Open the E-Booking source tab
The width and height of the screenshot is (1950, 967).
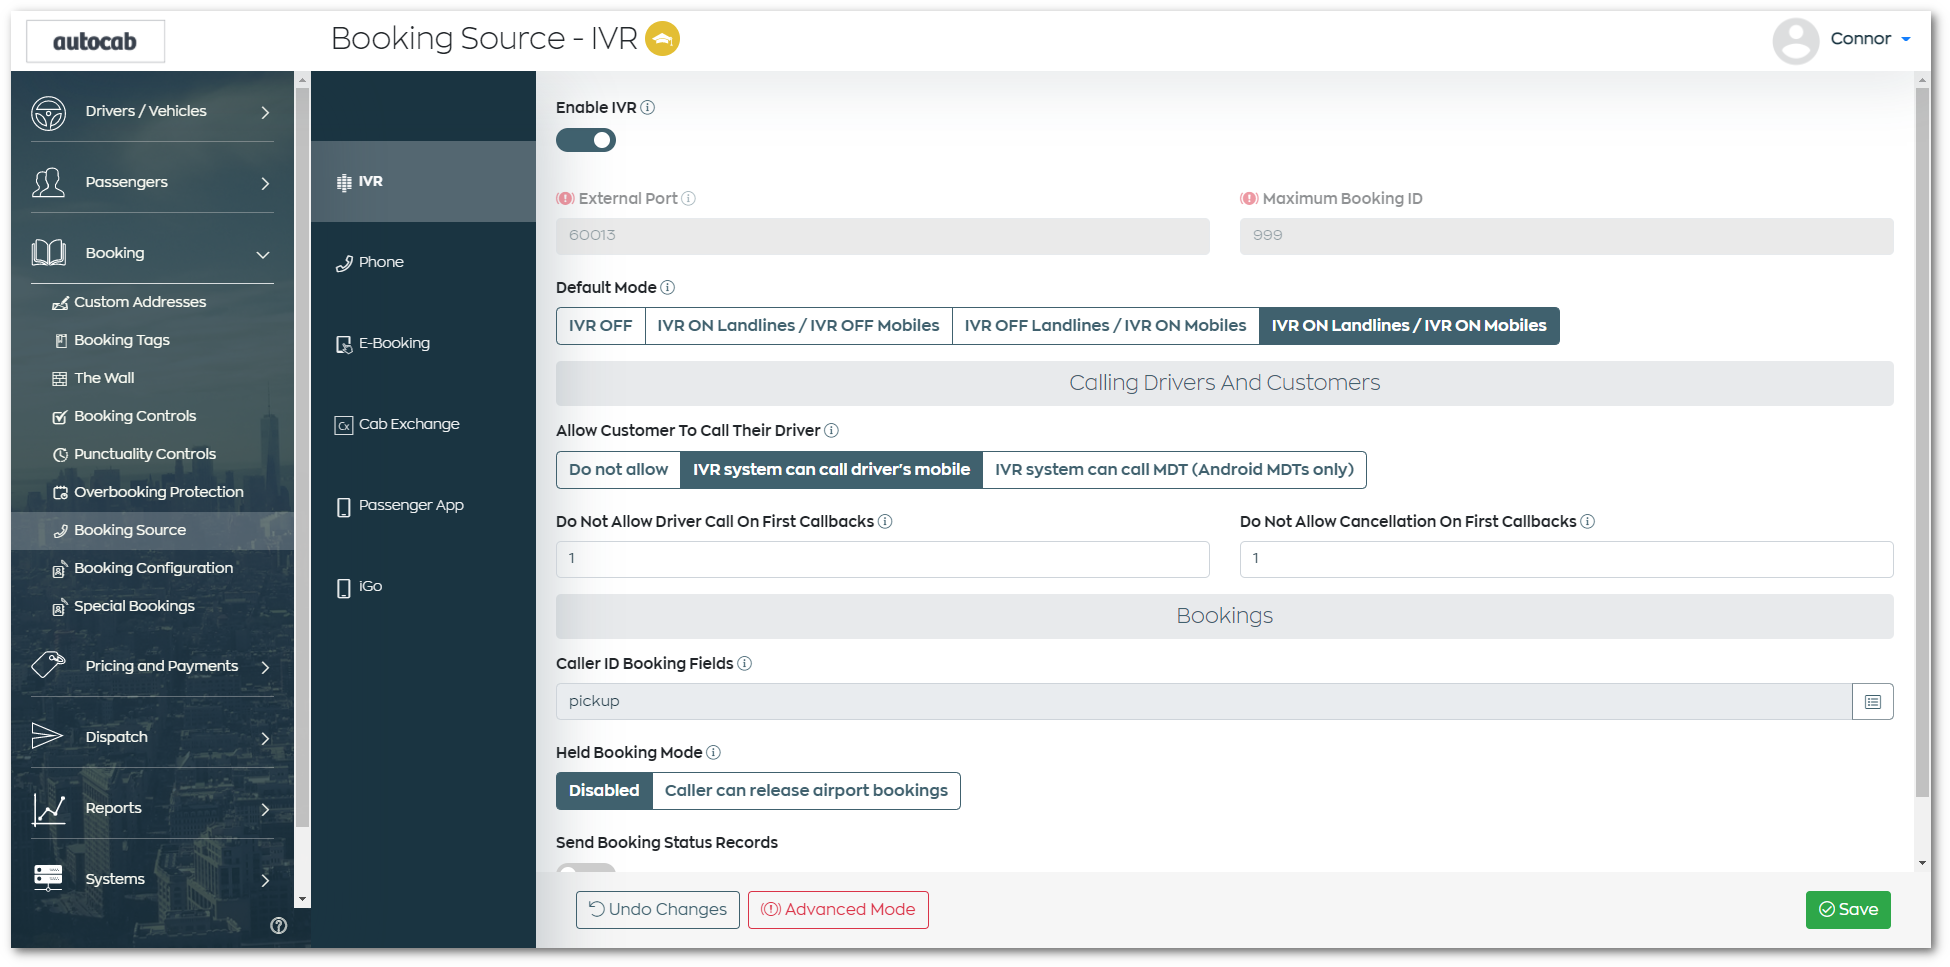tap(423, 343)
